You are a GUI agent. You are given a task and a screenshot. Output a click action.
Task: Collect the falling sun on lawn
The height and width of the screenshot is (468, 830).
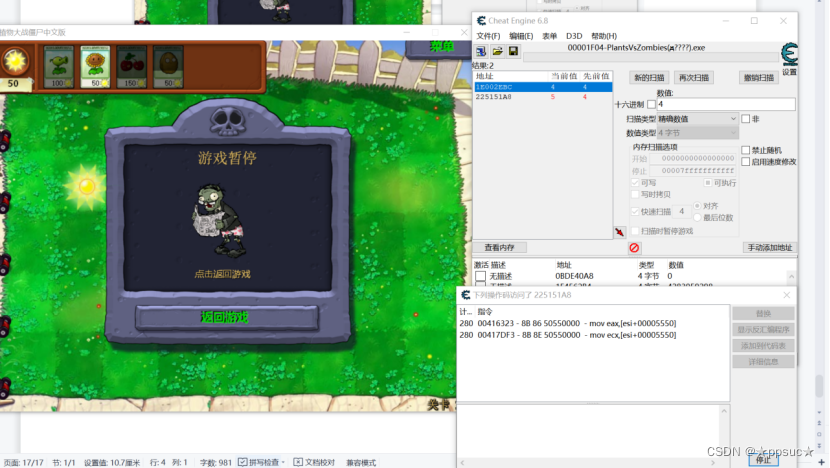click(x=86, y=186)
